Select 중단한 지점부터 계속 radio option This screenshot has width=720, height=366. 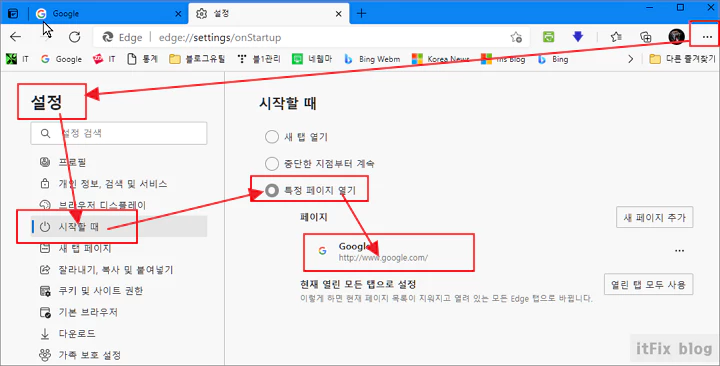pos(272,163)
